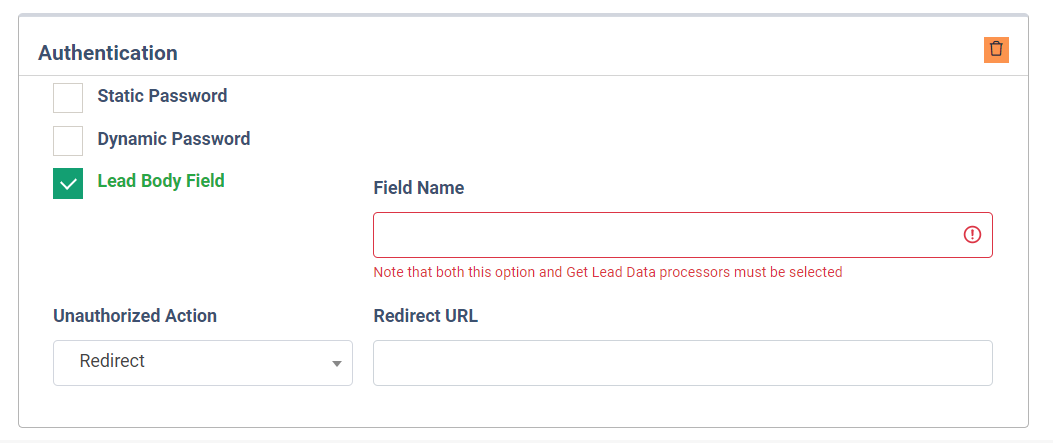Viewport: 1060px width, 443px height.
Task: Click the red error icon in Field Name
Action: point(971,235)
